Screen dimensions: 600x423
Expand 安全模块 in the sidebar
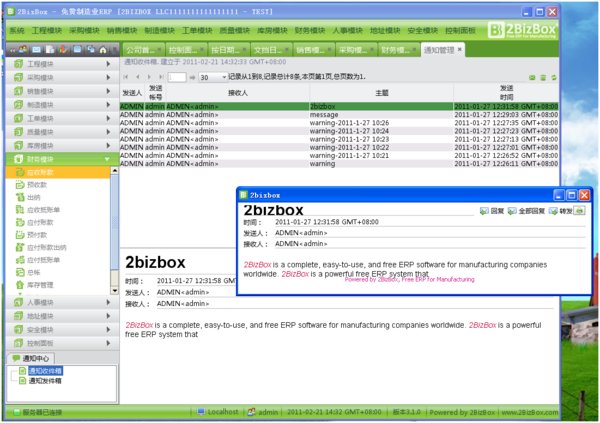[x=62, y=330]
